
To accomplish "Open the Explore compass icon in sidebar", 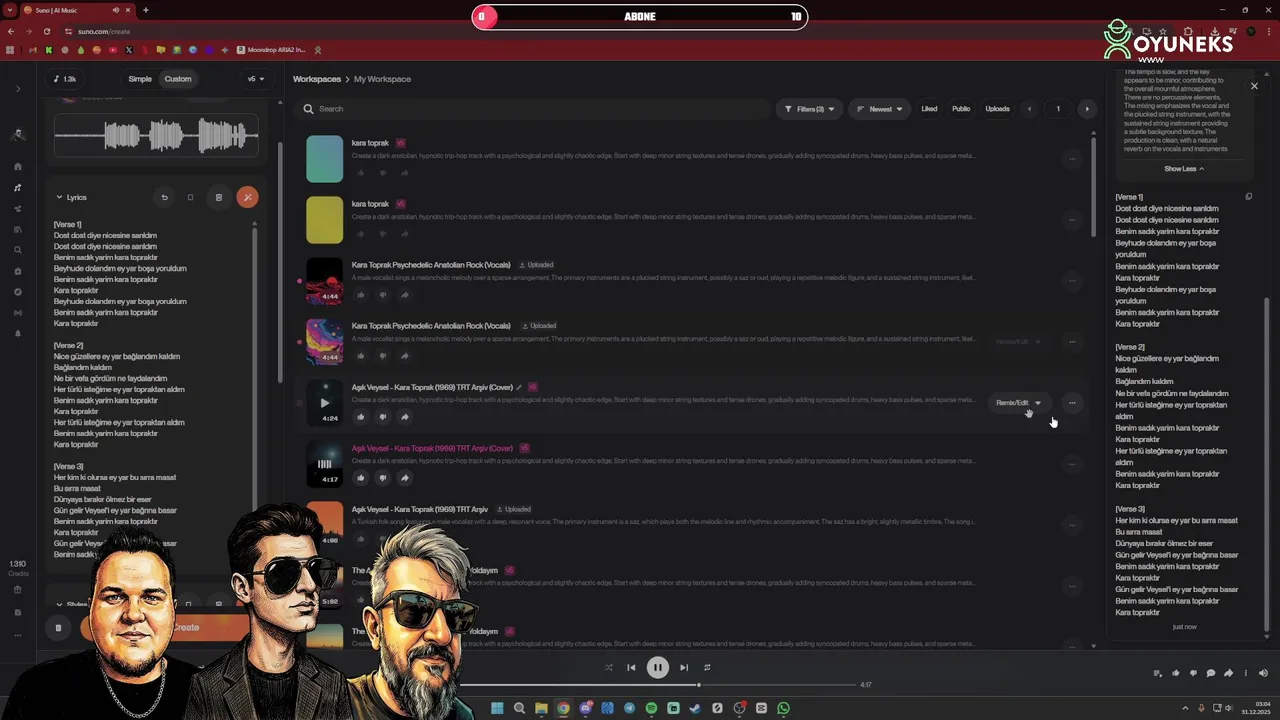I will click(17, 292).
